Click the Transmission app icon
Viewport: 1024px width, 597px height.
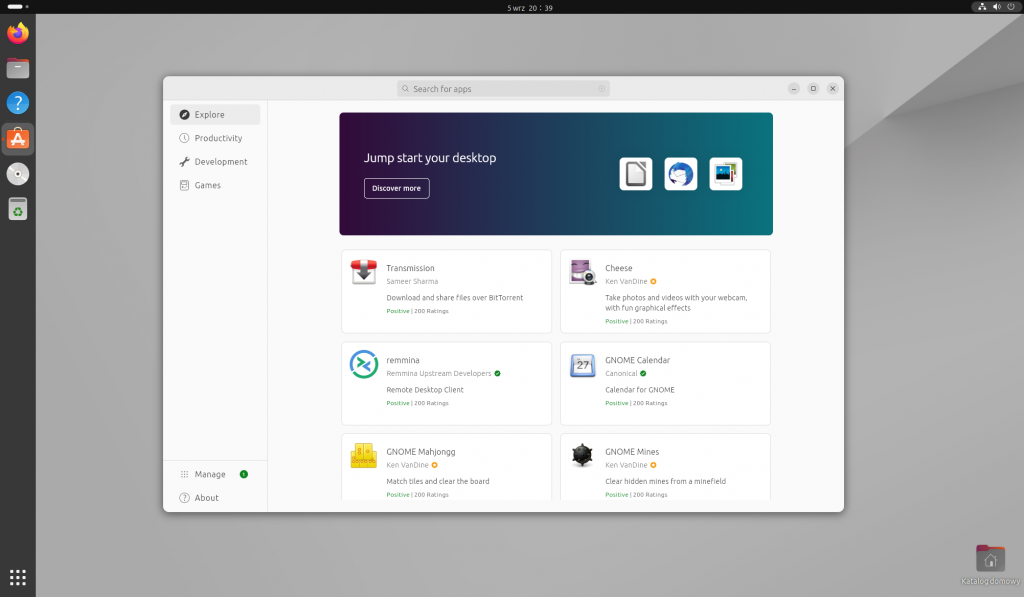362,271
